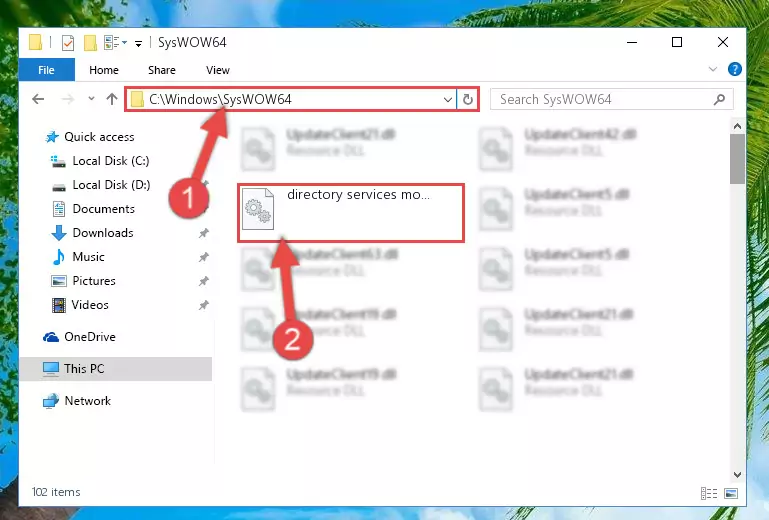Screen dimensions: 769x520
Task: Select Network in navigation pane
Action: point(88,401)
